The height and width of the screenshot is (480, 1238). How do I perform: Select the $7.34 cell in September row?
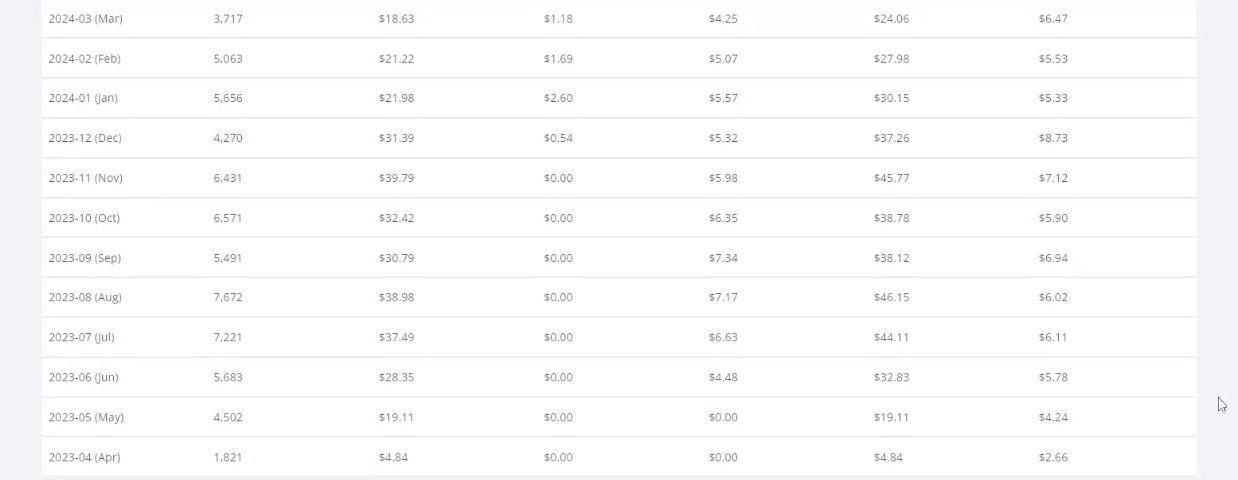[x=723, y=258]
